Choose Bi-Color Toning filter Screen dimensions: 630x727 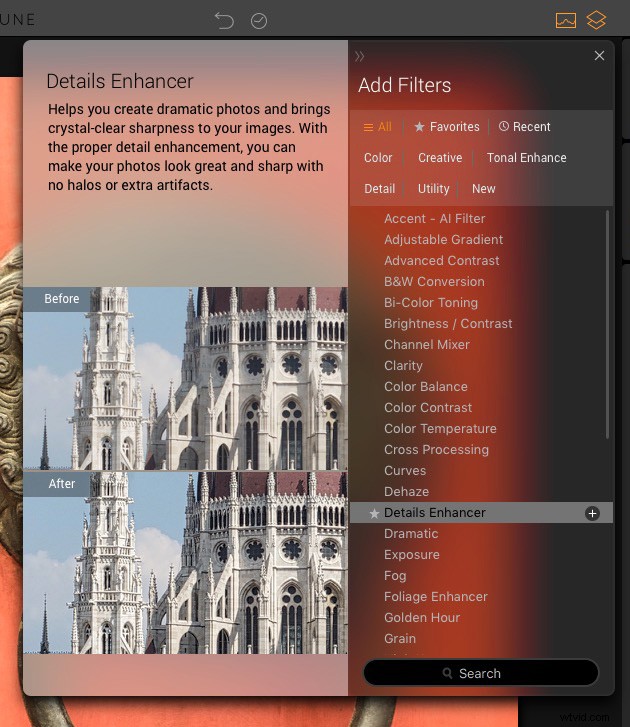coord(431,303)
